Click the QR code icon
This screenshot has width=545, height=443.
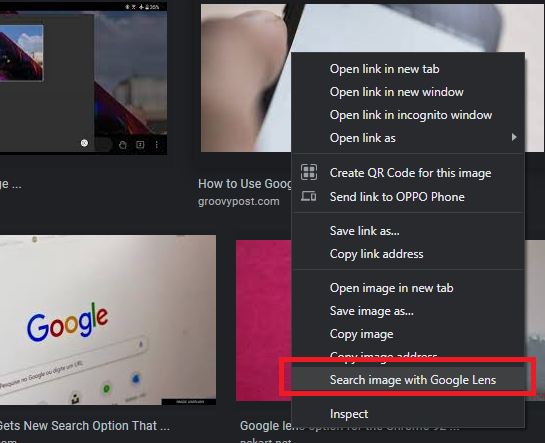pyautogui.click(x=309, y=172)
